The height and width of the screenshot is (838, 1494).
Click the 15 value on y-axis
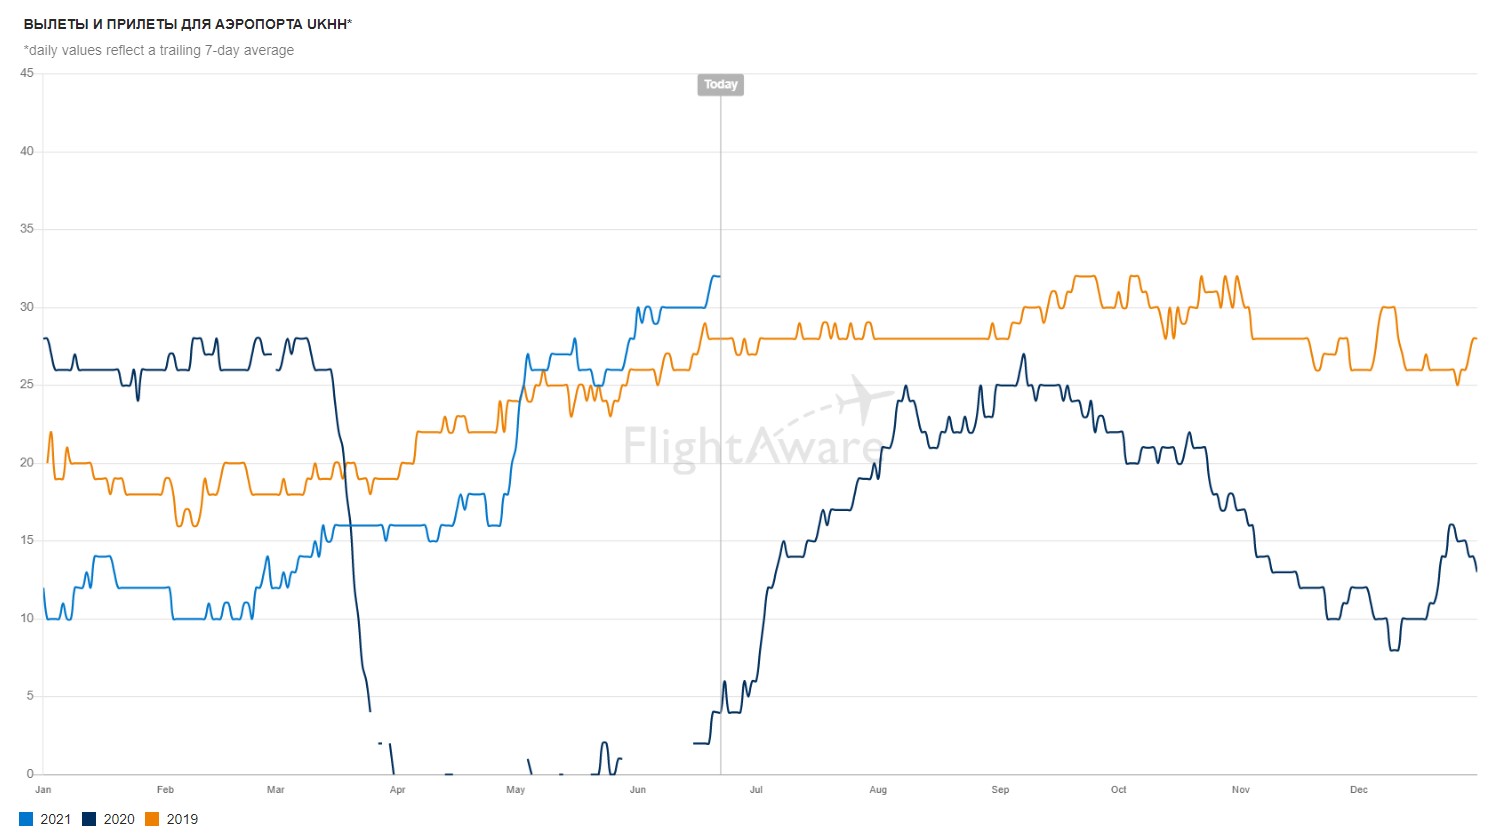(x=27, y=540)
